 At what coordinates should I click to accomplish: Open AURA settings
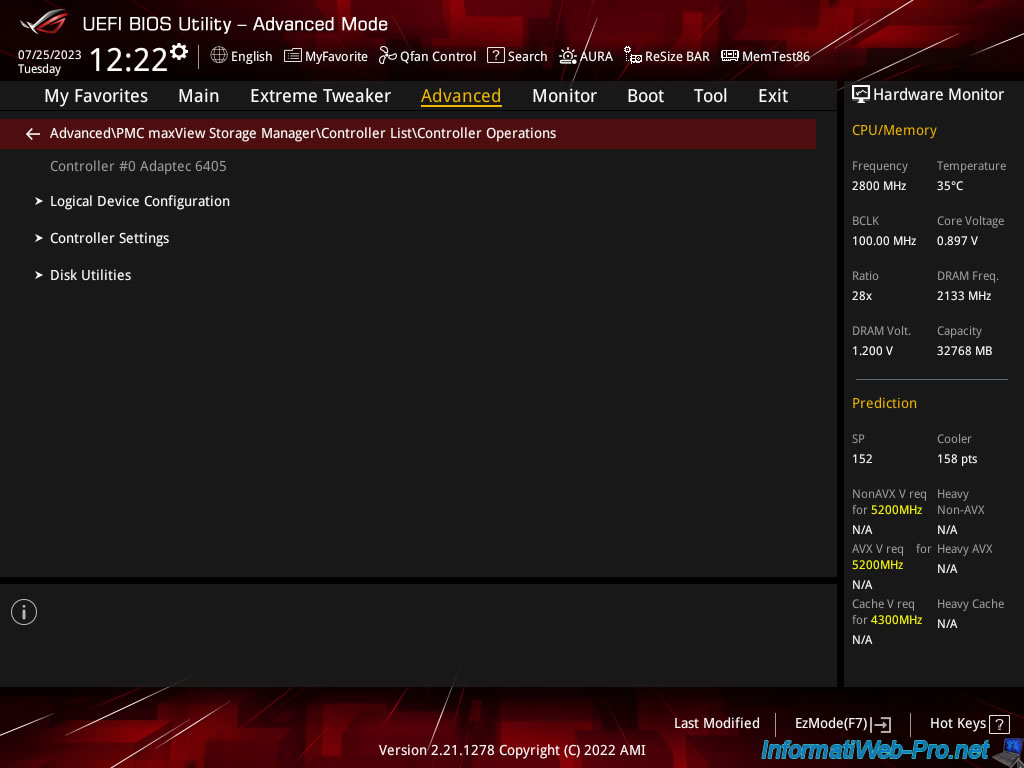coord(596,57)
